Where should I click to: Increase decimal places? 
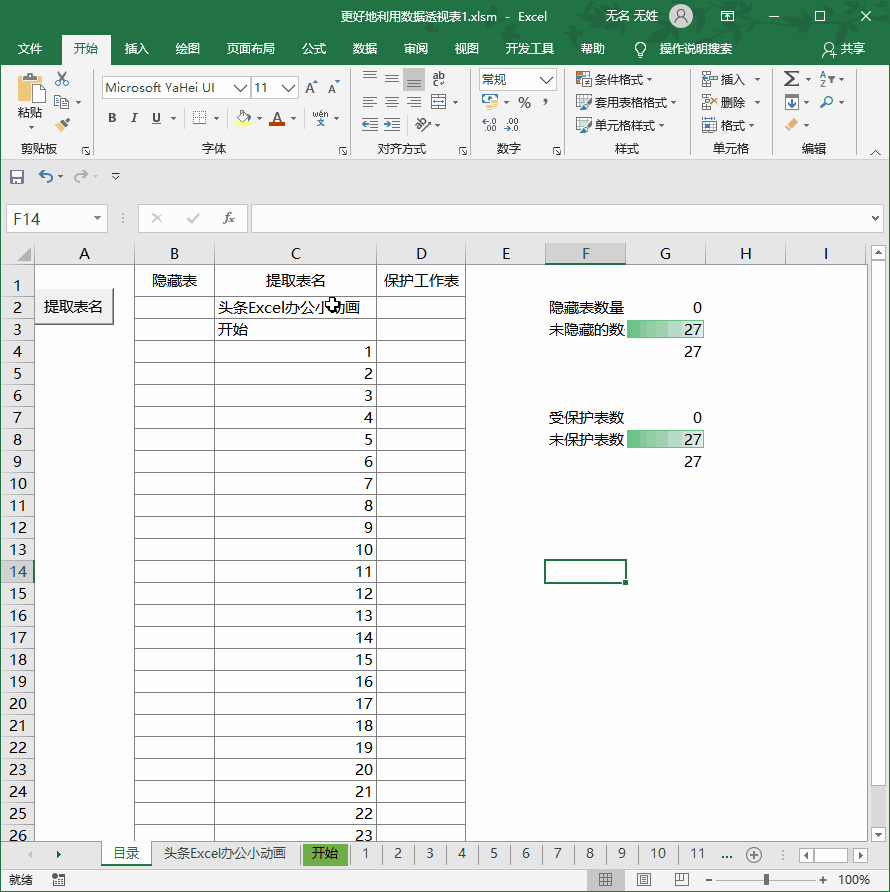[x=489, y=125]
